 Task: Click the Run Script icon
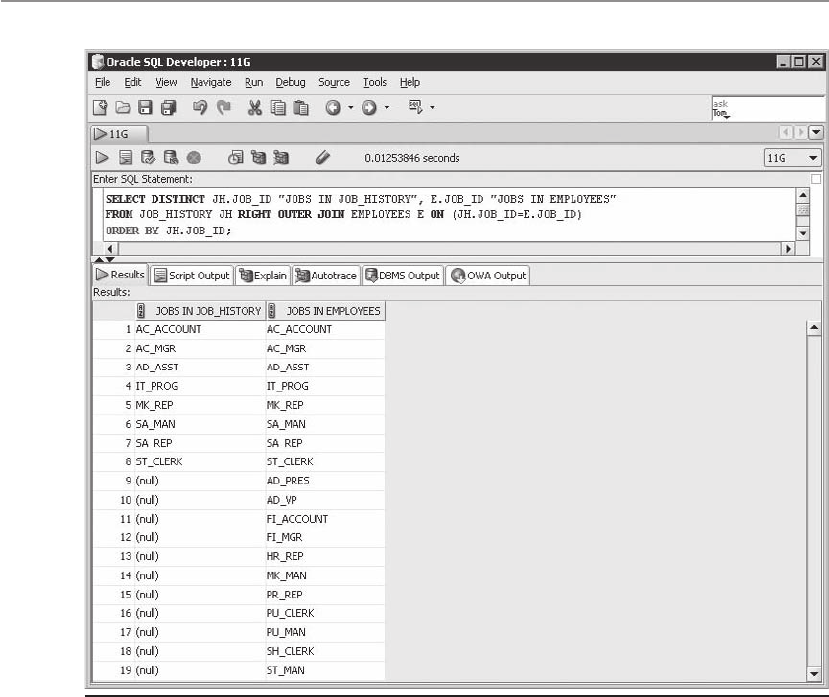pyautogui.click(x=126, y=158)
